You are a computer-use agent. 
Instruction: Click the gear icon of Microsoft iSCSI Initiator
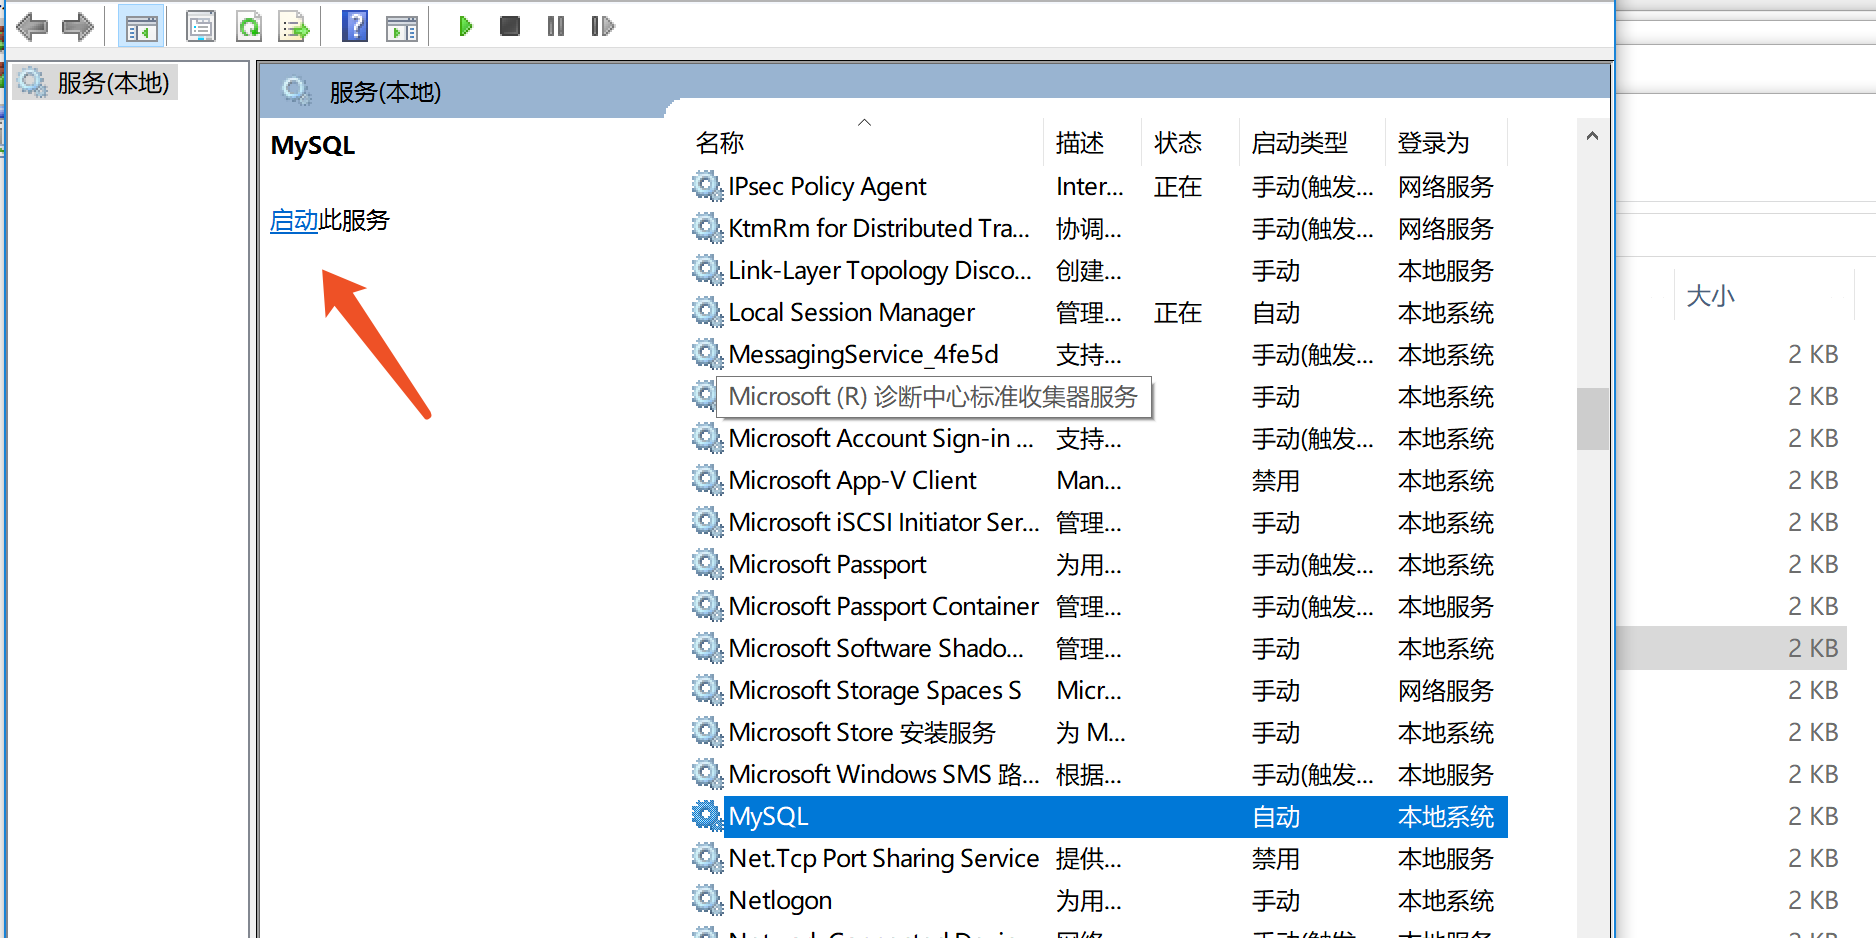pos(707,522)
